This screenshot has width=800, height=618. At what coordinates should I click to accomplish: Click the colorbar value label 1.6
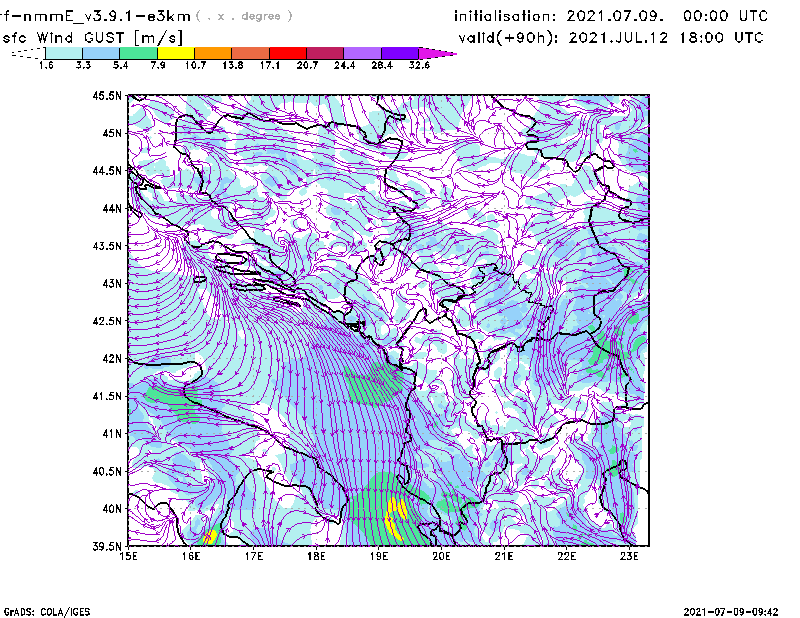click(46, 65)
